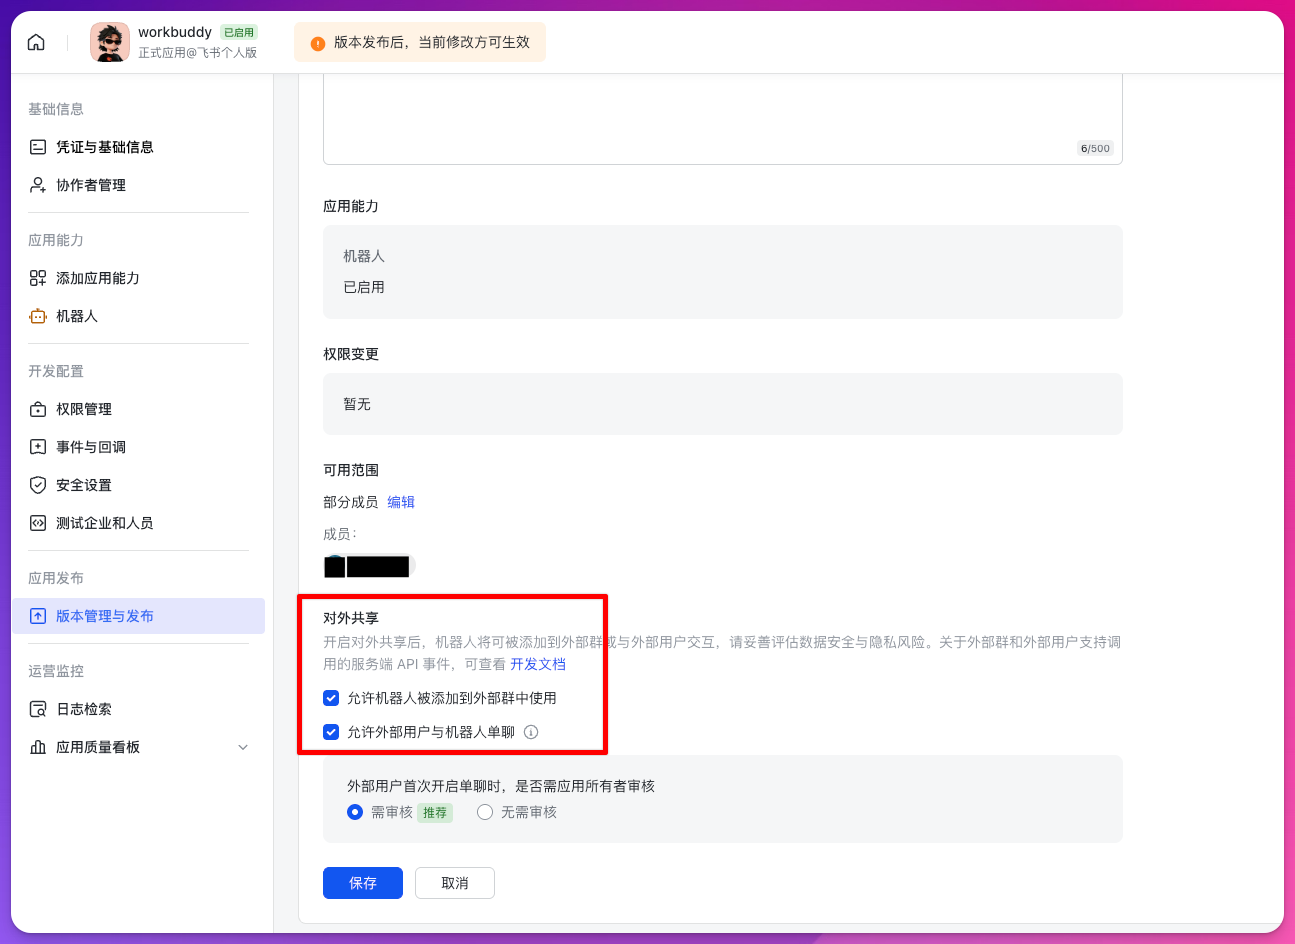This screenshot has width=1295, height=944.
Task: Open 测试企业和人员 from the sidebar
Action: pyautogui.click(x=138, y=523)
